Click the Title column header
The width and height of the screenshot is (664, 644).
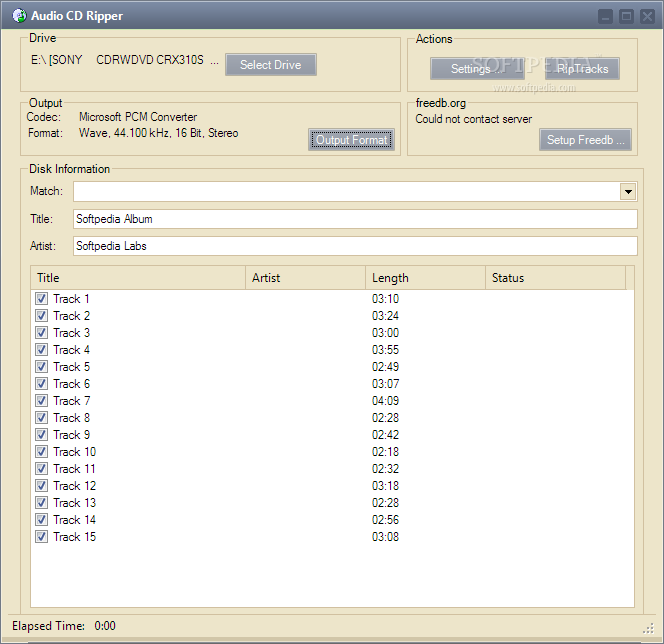tap(138, 278)
